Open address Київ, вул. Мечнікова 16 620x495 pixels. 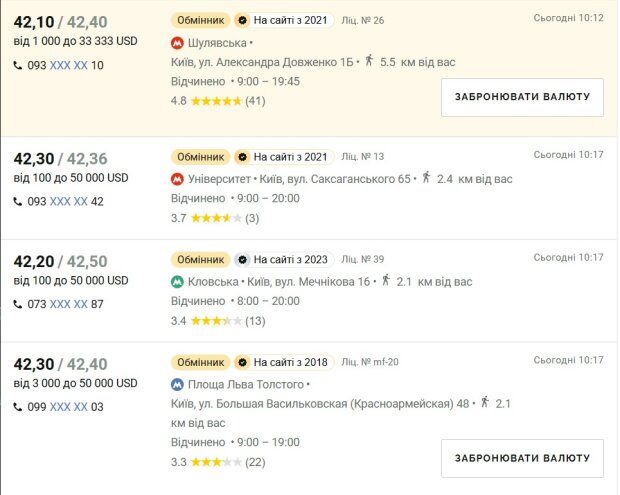click(308, 282)
